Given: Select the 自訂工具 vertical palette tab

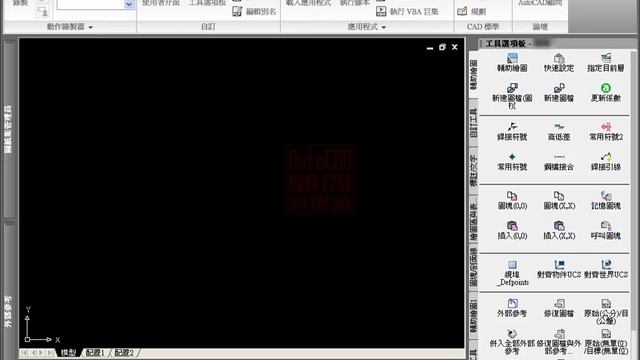Looking at the screenshot, I should 473,122.
